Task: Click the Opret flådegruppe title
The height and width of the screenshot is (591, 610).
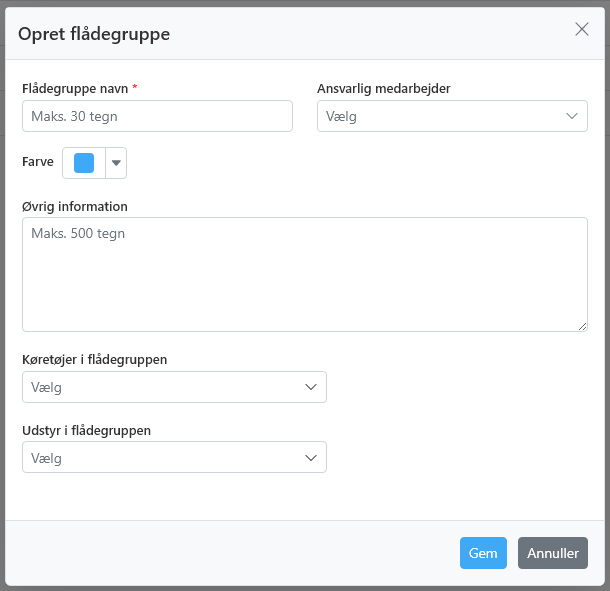Action: click(x=94, y=34)
